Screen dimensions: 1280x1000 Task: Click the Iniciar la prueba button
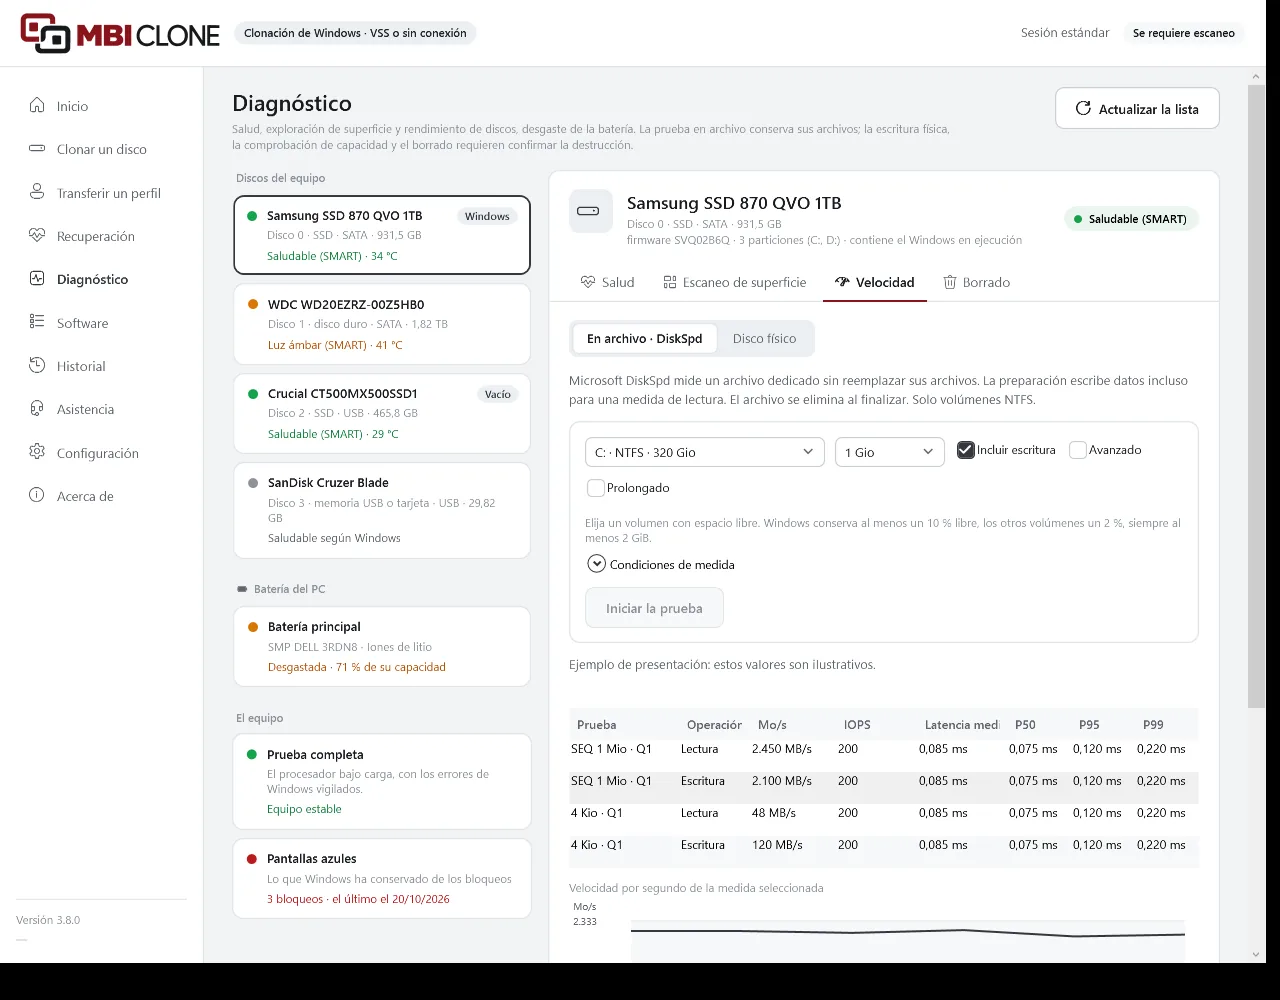(x=654, y=608)
